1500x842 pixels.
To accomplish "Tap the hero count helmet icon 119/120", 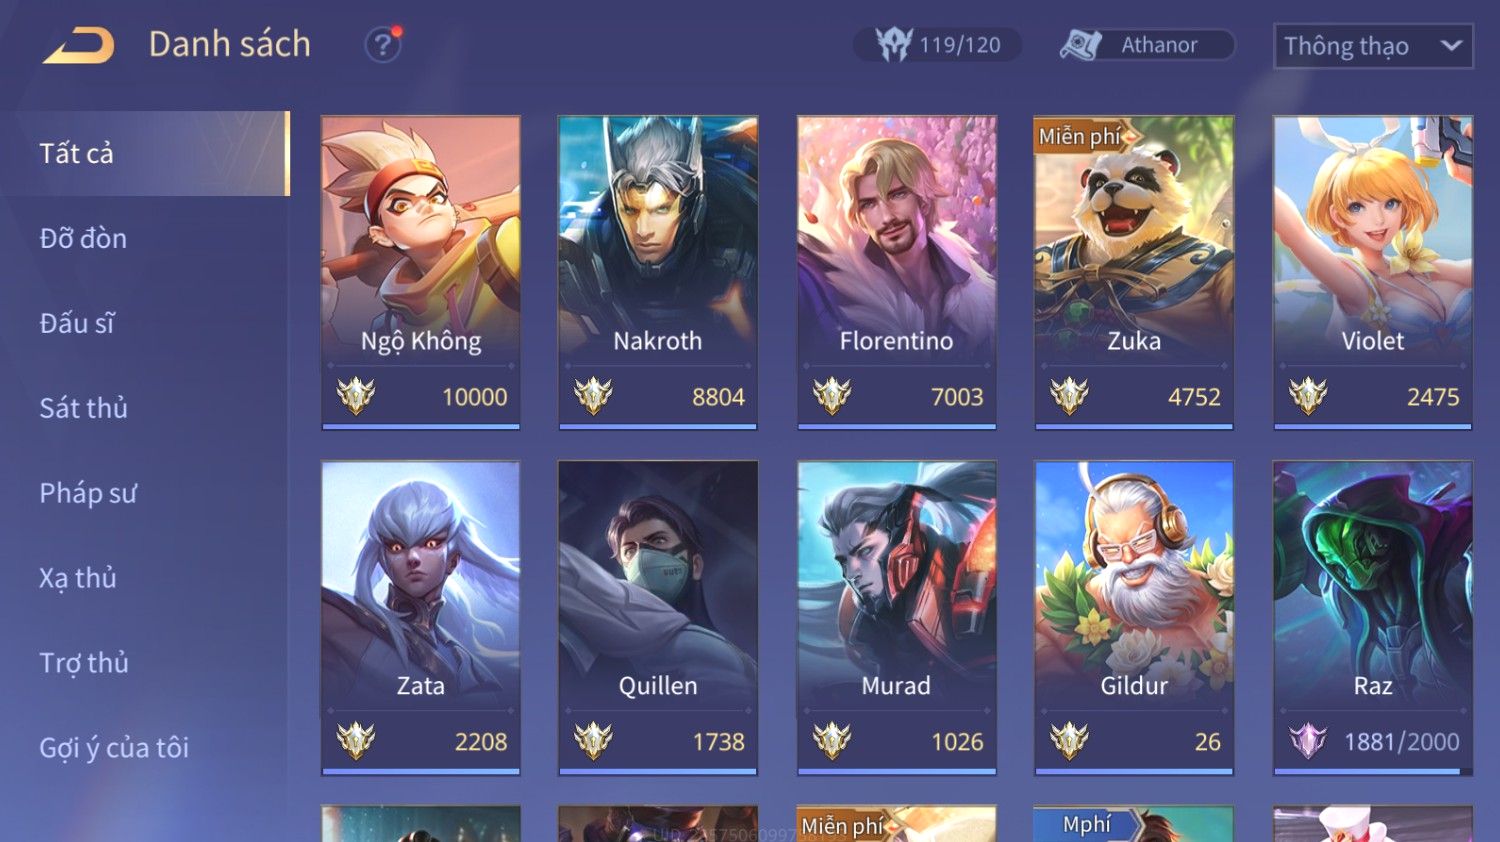I will 894,45.
